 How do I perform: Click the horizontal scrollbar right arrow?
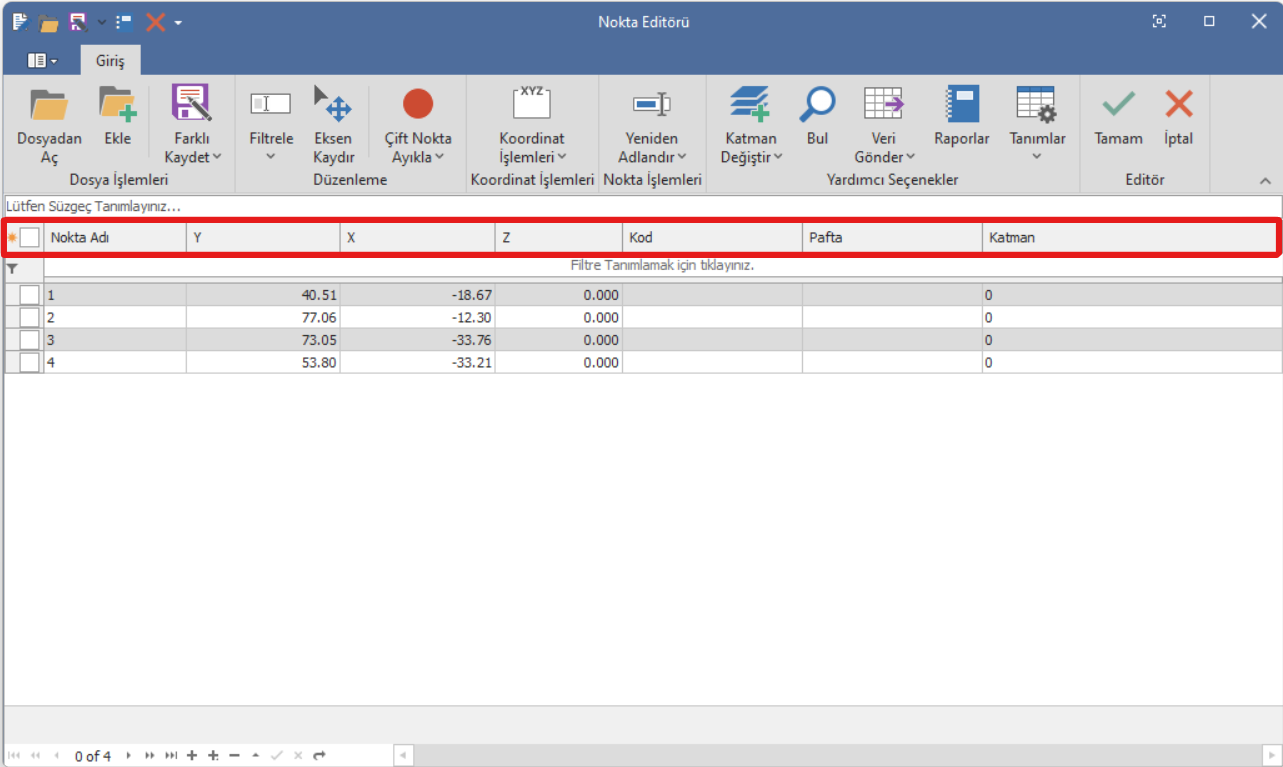[1271, 756]
